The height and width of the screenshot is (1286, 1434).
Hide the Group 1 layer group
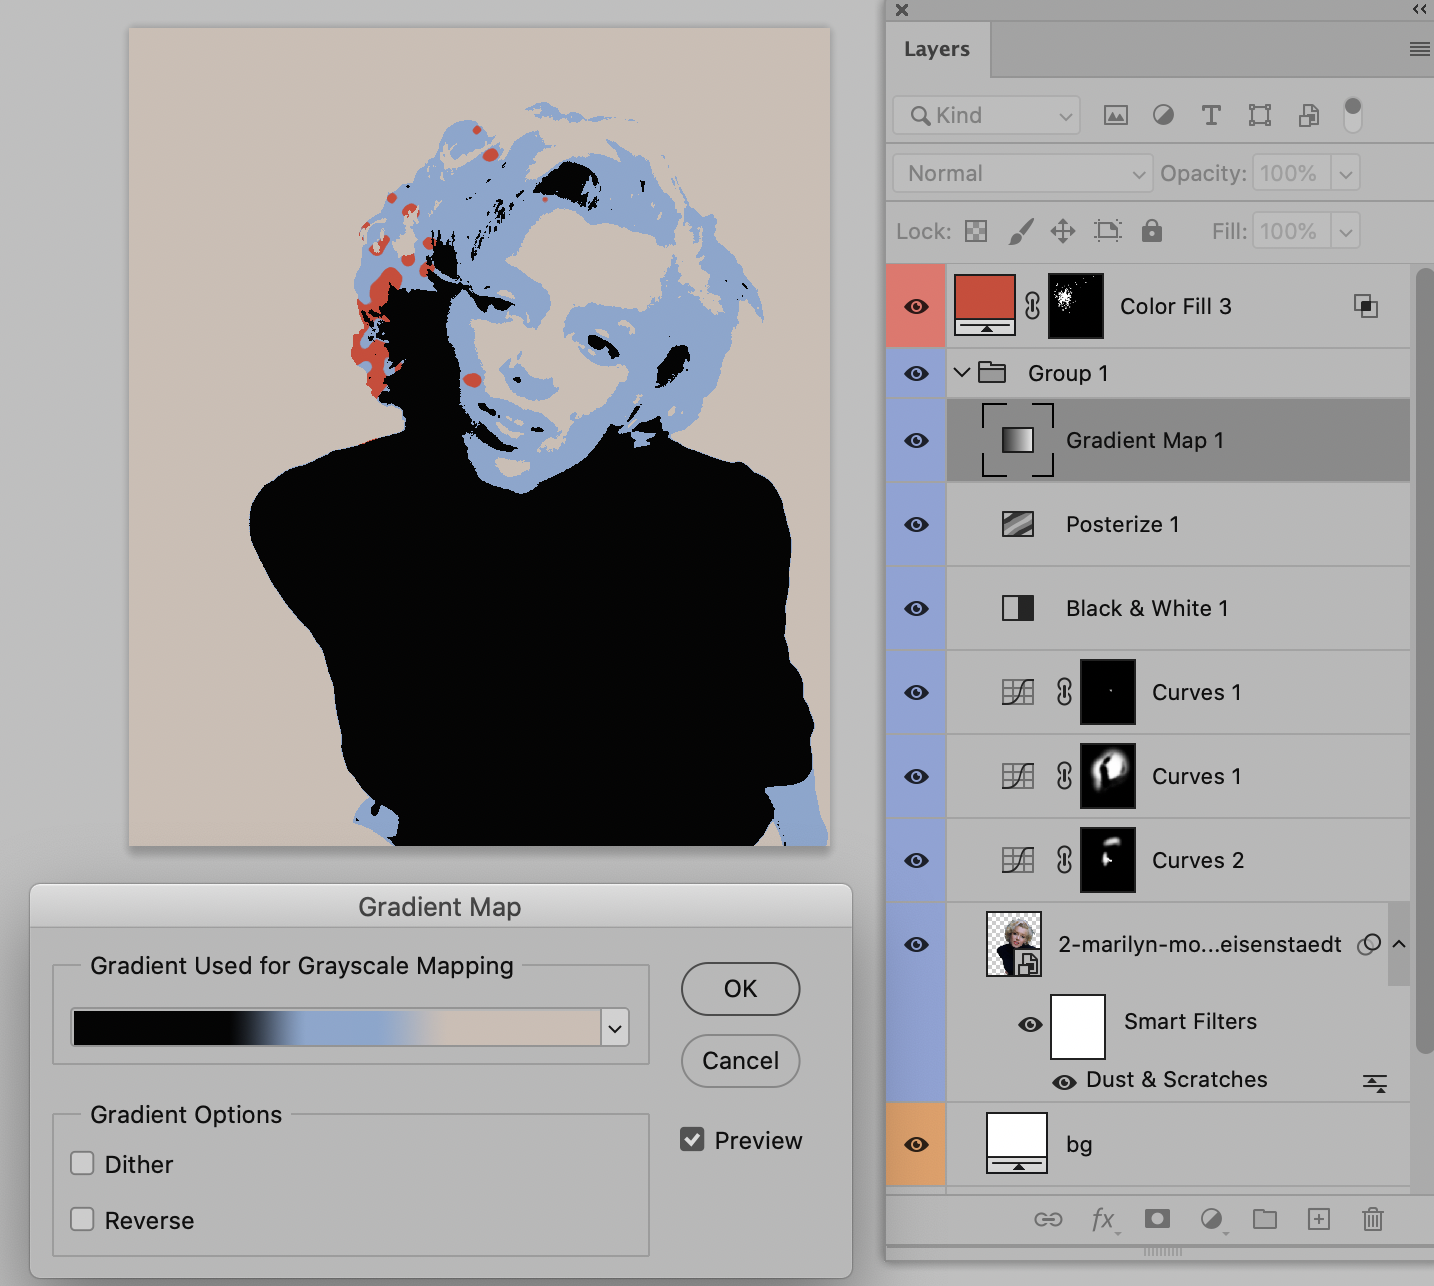pos(916,373)
